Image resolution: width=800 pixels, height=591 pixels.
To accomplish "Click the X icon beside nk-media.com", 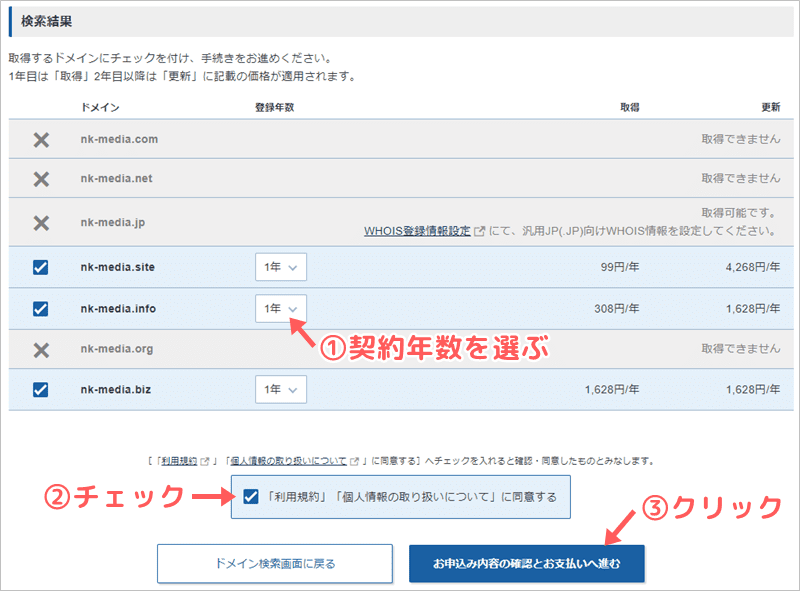I will coord(41,139).
